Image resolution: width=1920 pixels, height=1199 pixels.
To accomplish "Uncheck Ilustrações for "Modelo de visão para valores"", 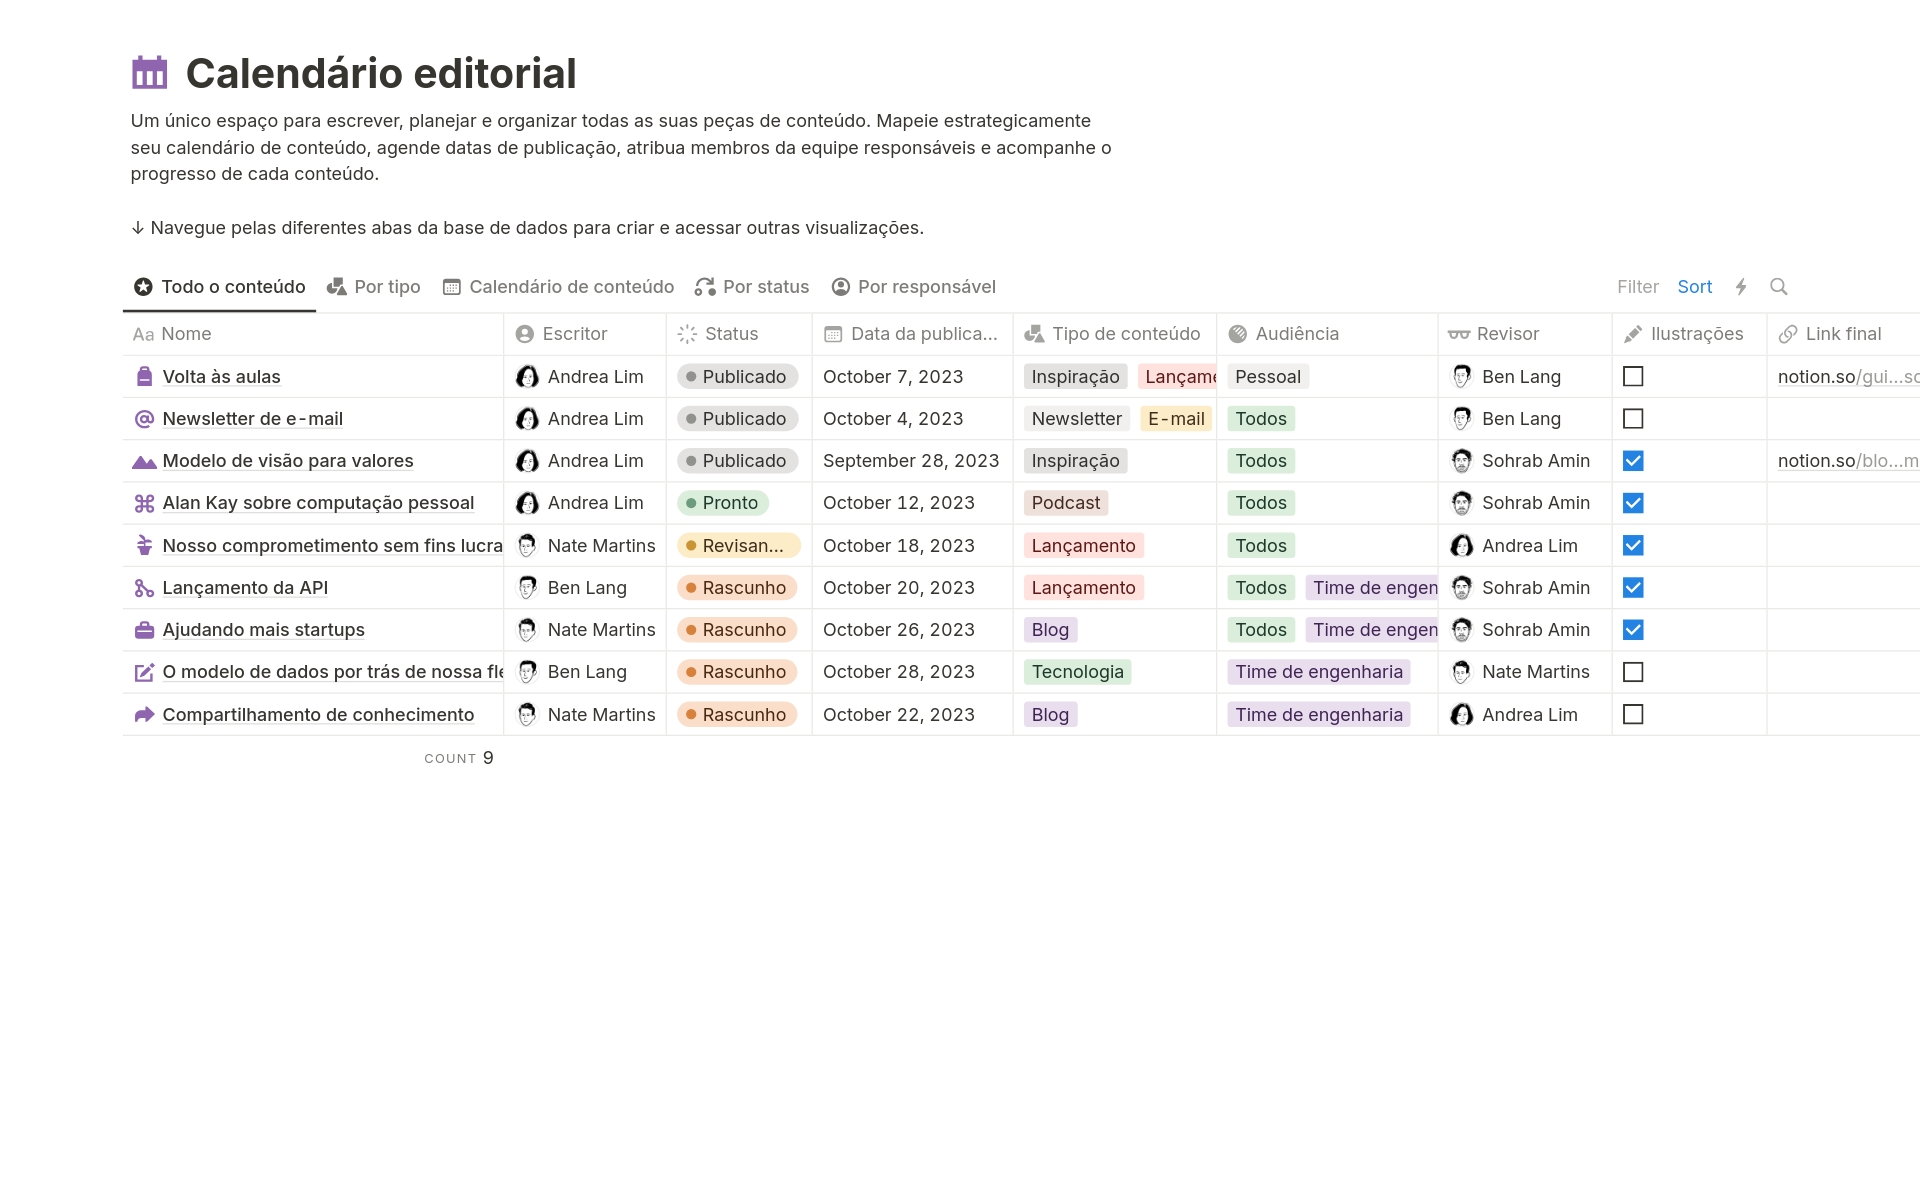I will click(1634, 461).
